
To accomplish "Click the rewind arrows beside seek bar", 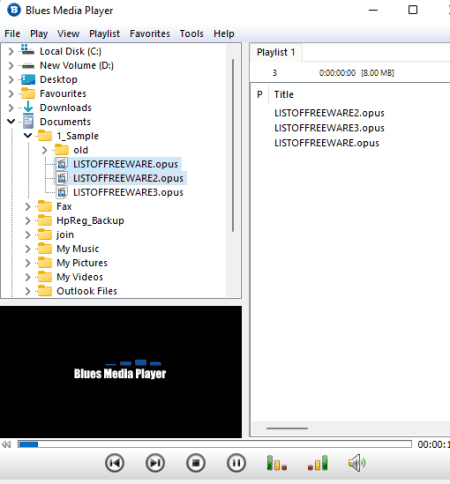I will [x=6, y=444].
